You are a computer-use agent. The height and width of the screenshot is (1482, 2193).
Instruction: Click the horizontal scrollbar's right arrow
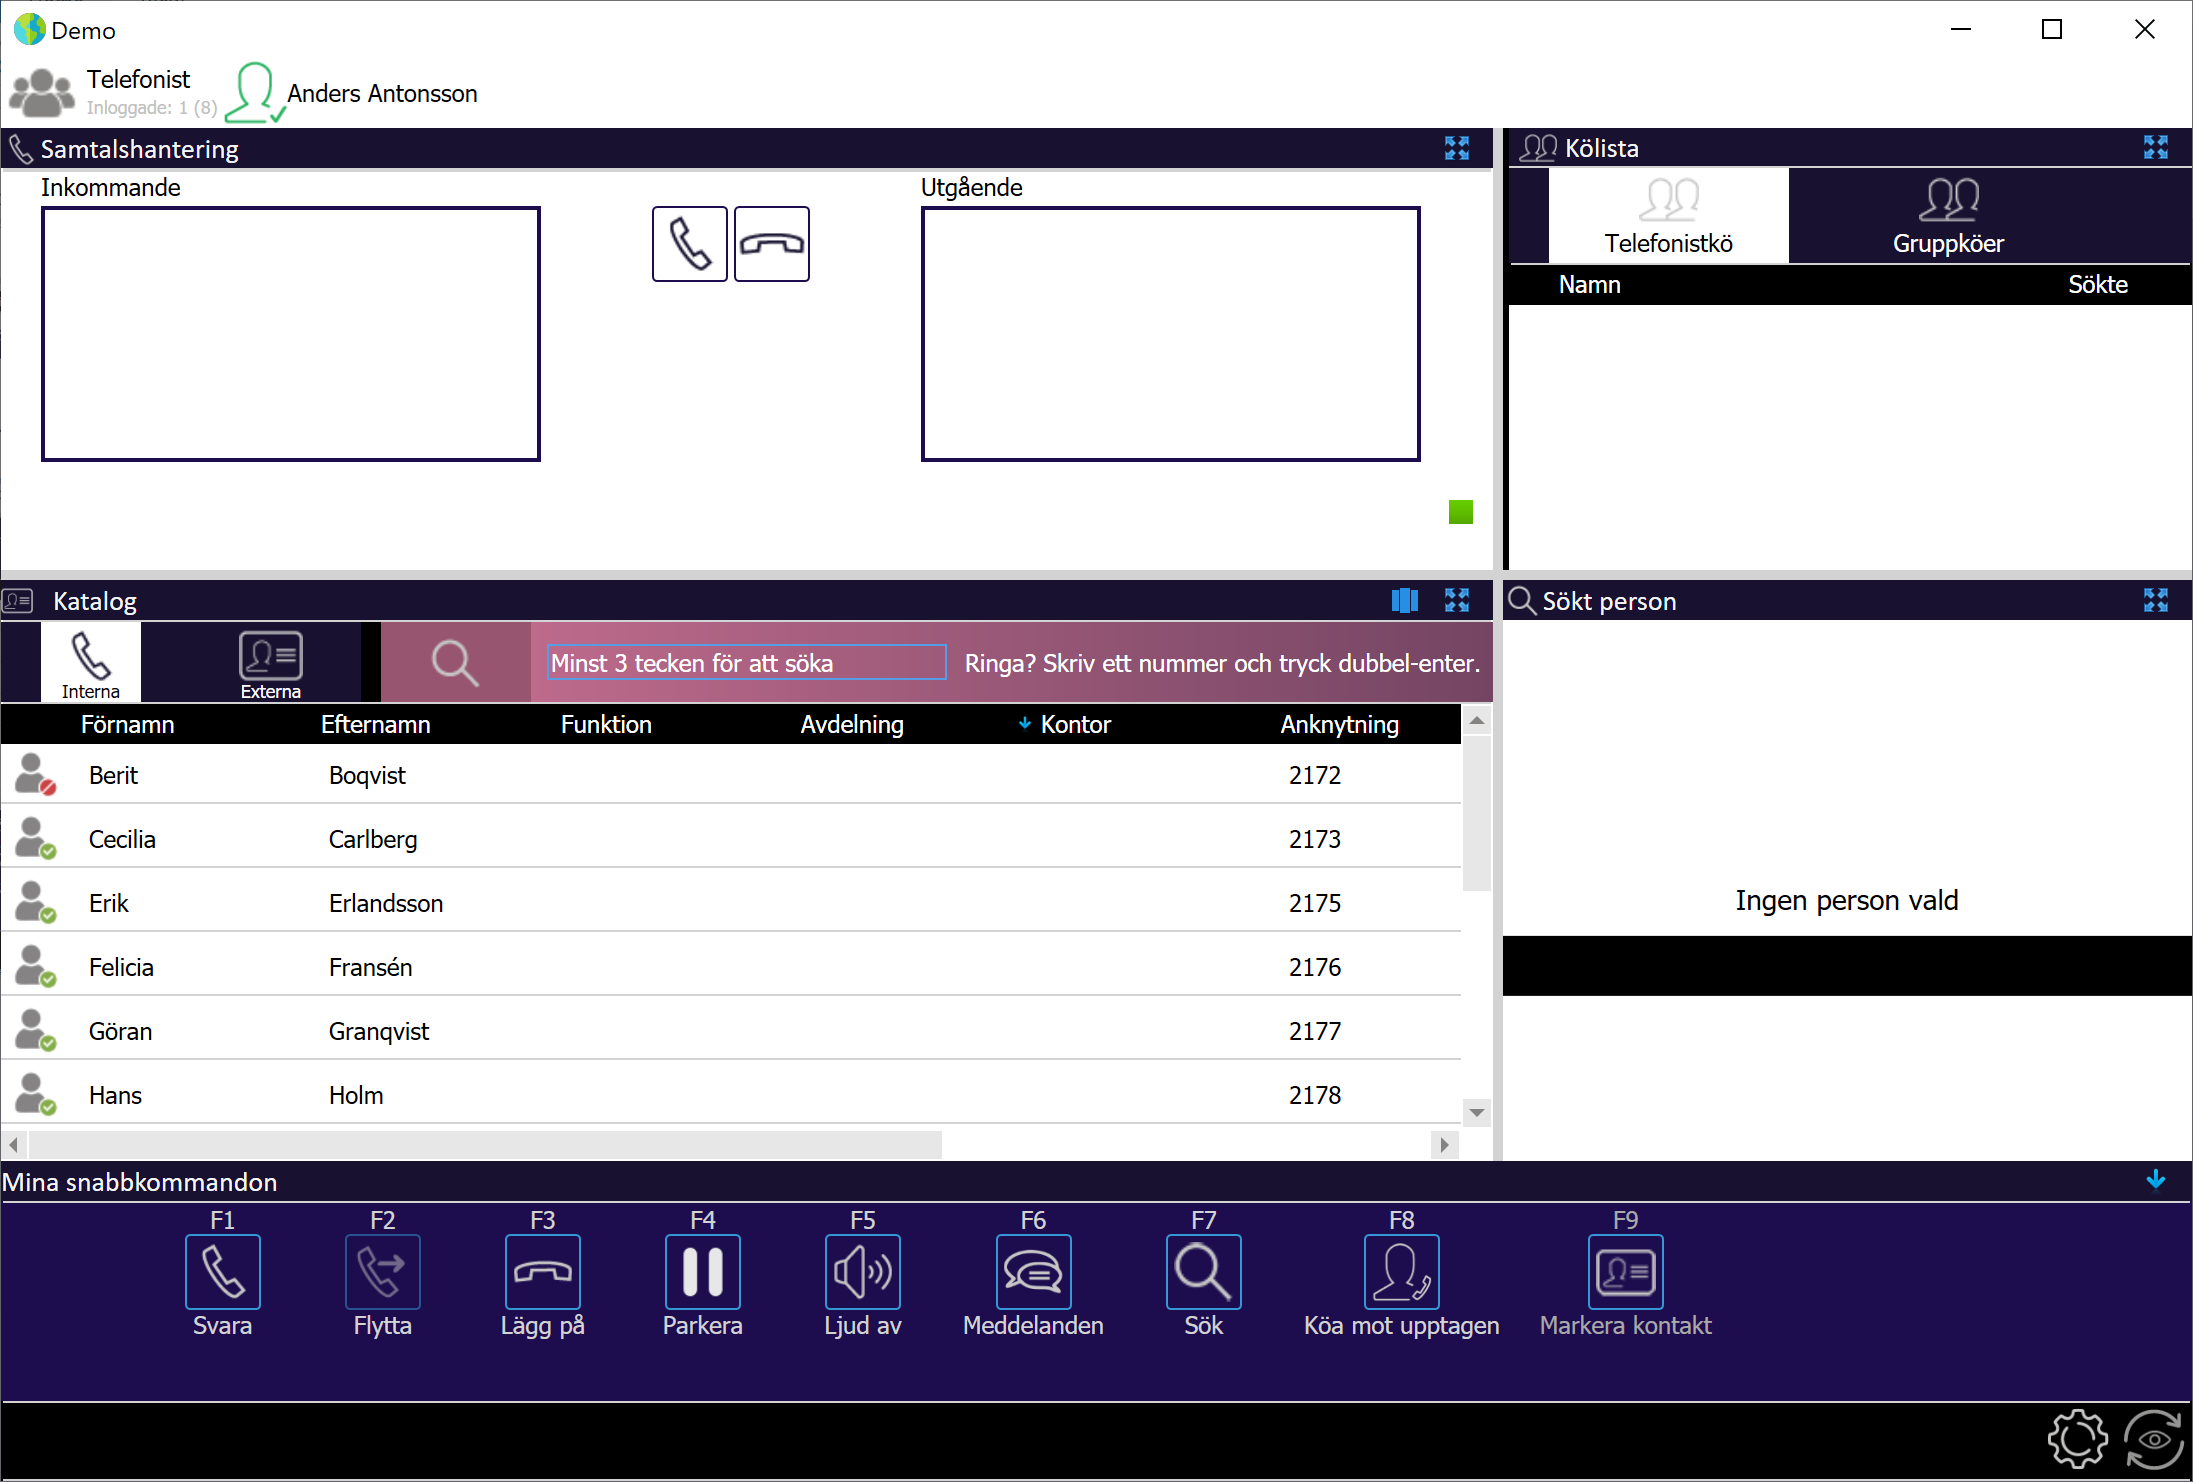pos(1444,1144)
